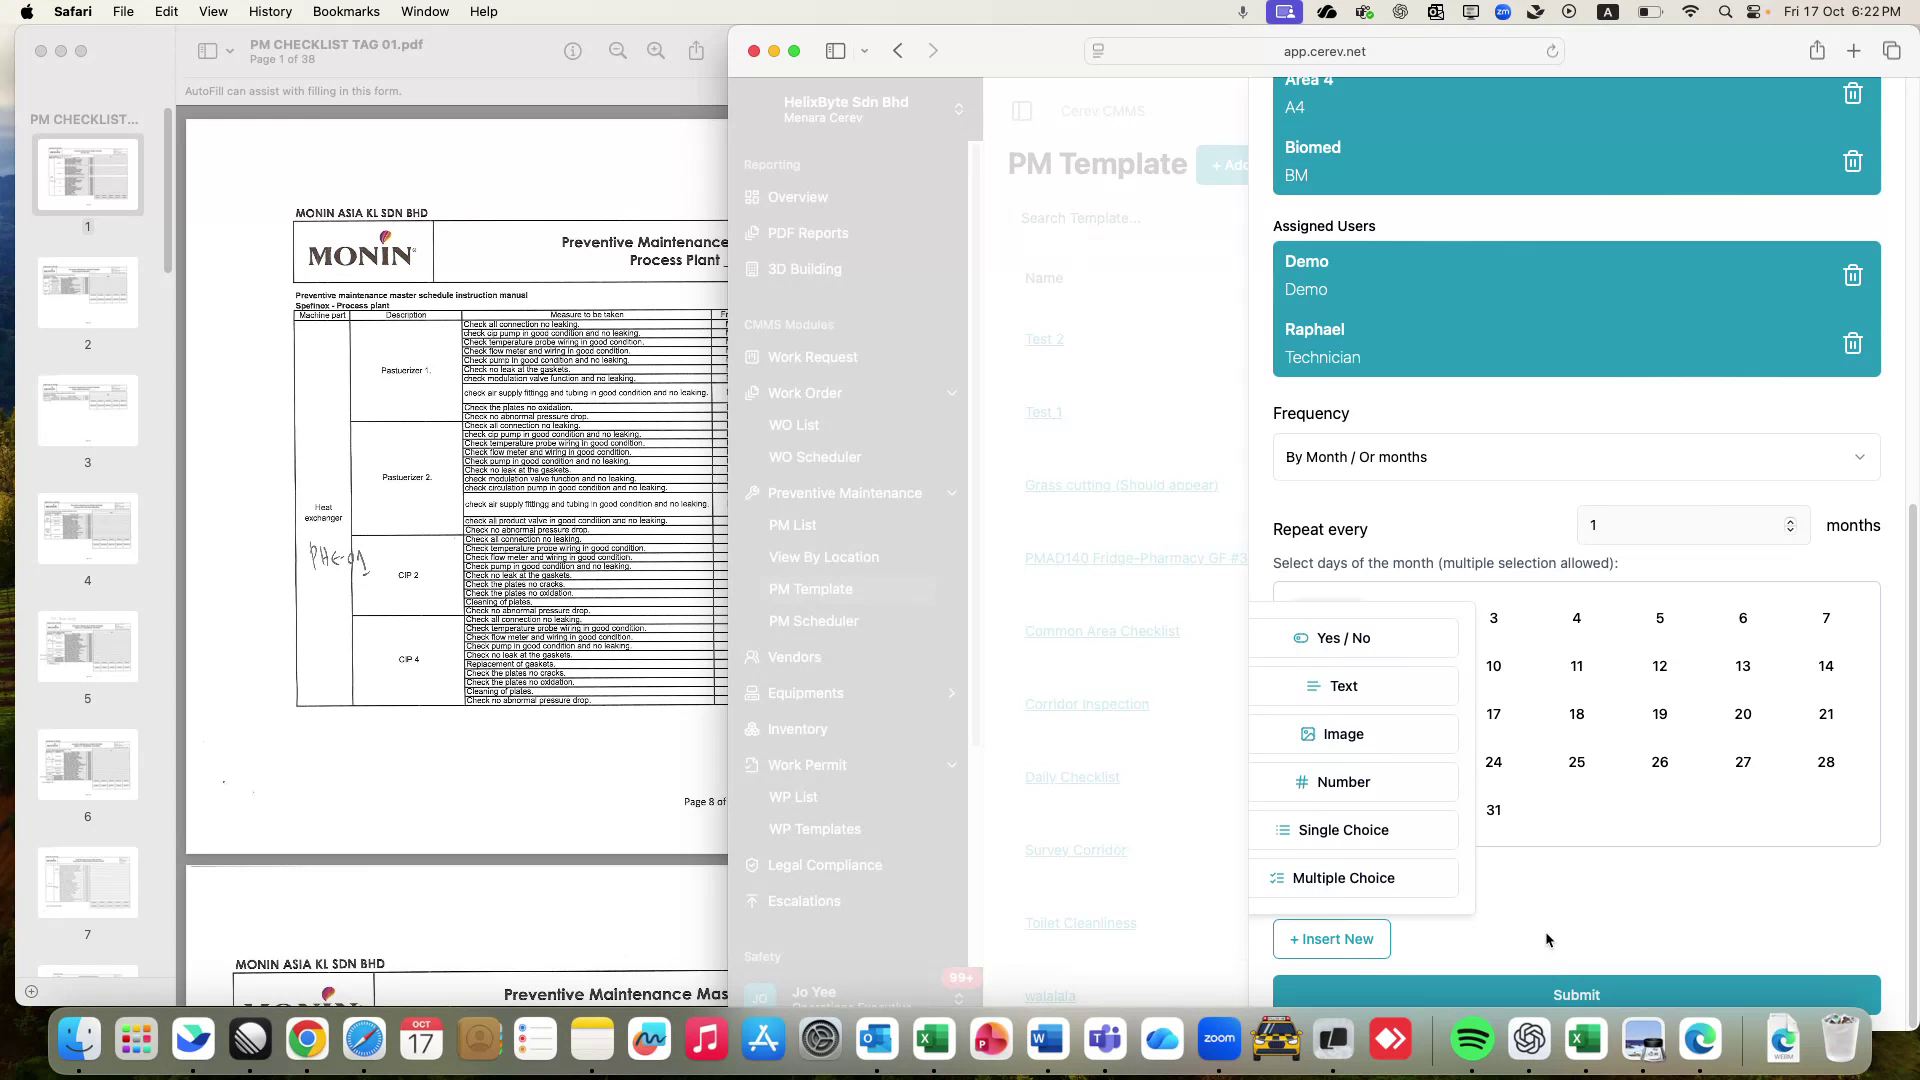Collapse the Preventive Maintenance section

click(950, 493)
